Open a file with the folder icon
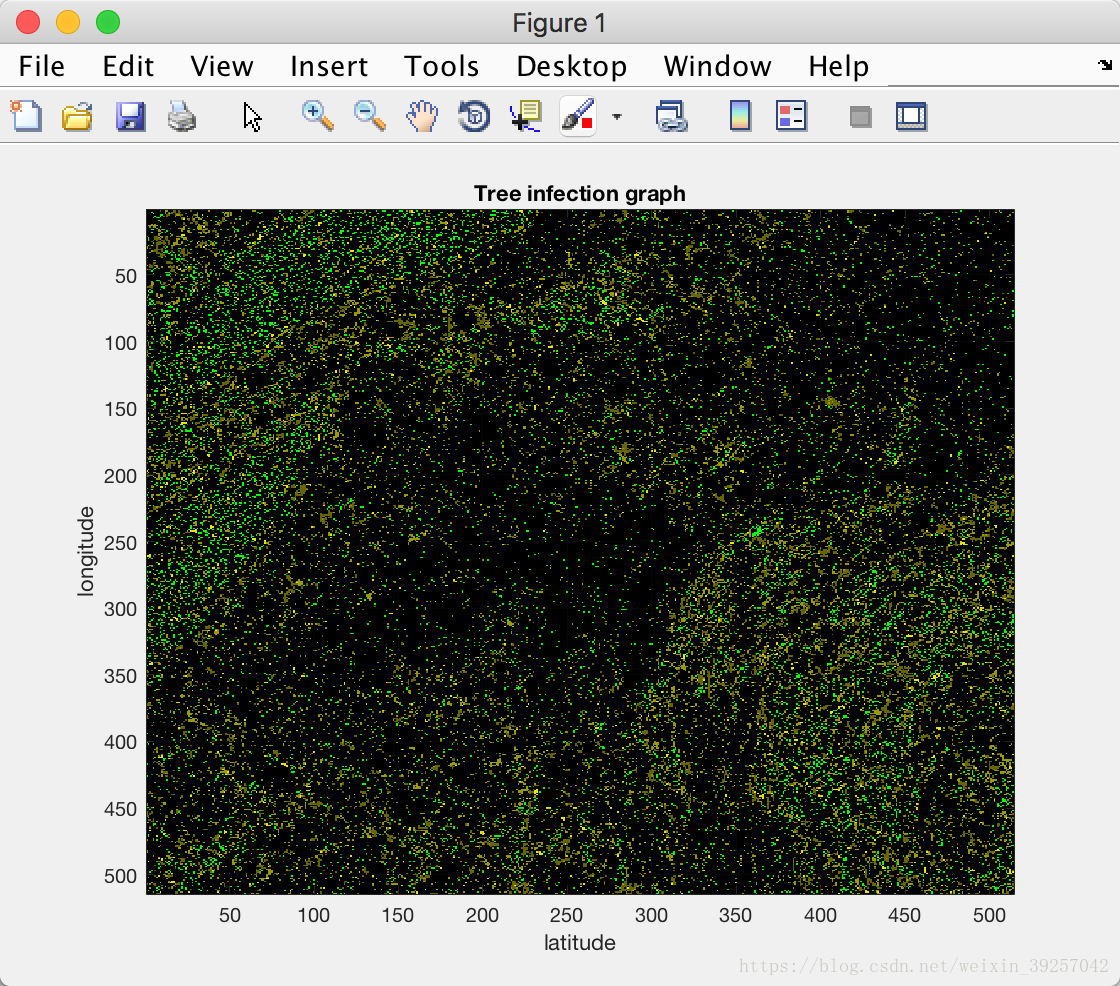 click(x=77, y=116)
